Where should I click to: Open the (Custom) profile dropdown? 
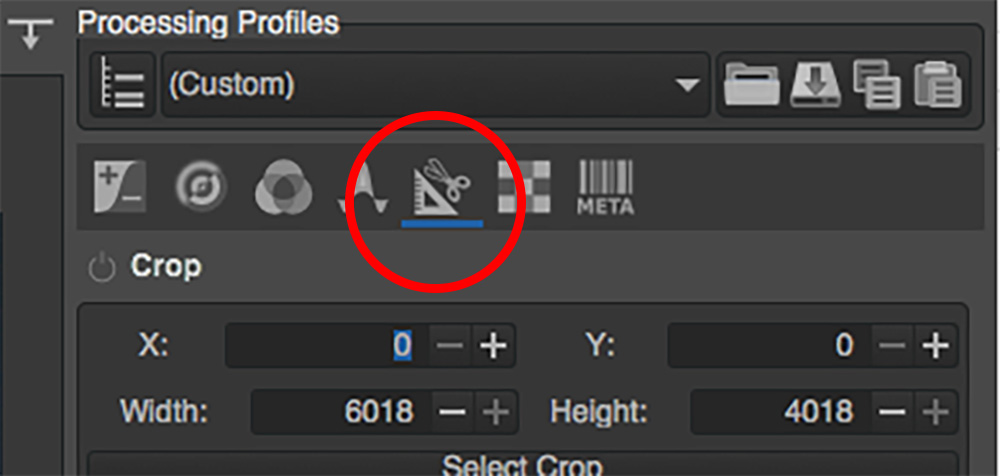(x=436, y=85)
